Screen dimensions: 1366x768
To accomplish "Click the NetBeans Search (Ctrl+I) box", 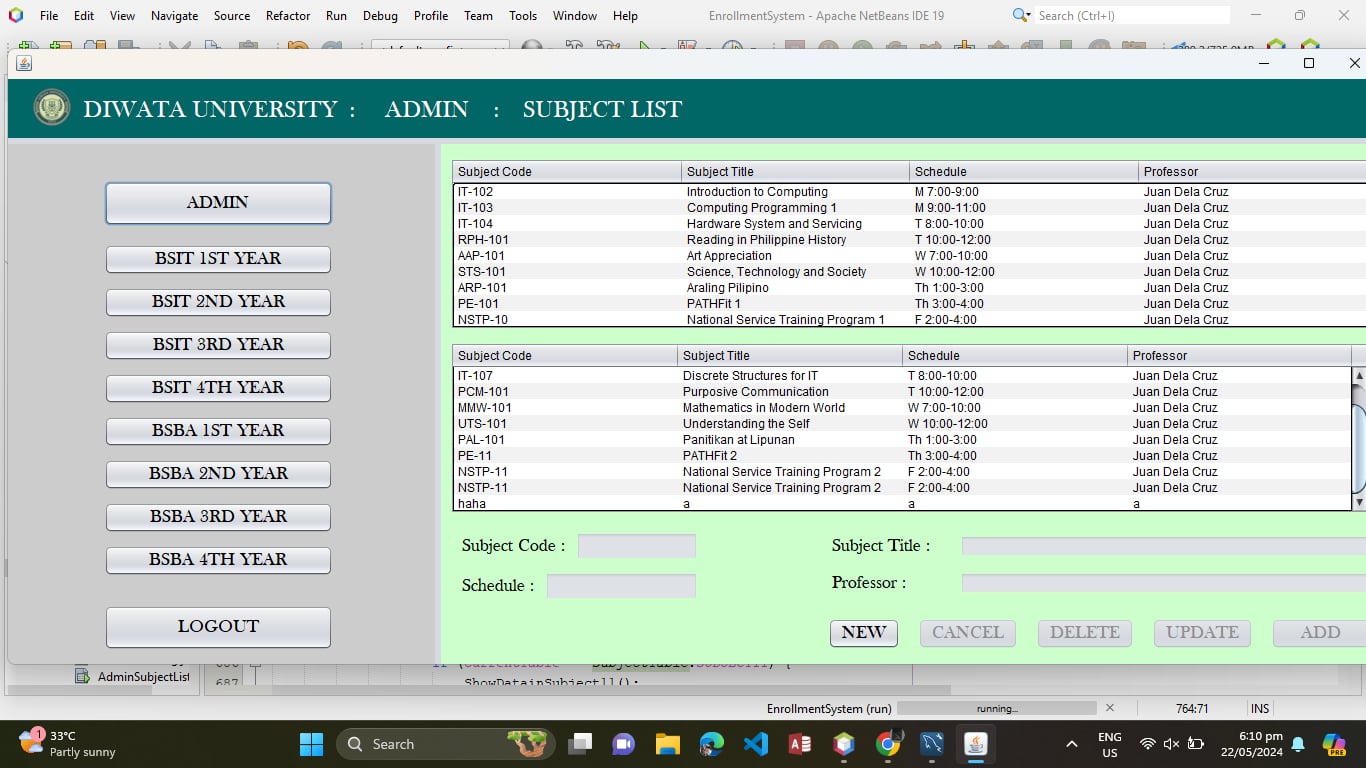I will pos(1132,15).
